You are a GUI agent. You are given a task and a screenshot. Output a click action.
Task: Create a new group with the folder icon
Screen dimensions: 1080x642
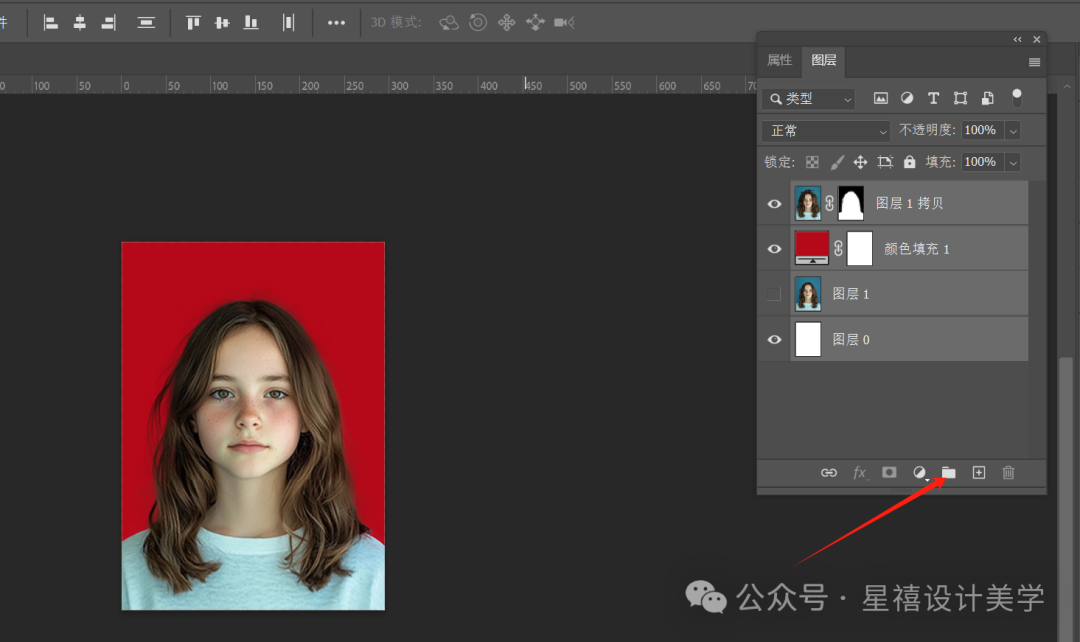(x=948, y=473)
